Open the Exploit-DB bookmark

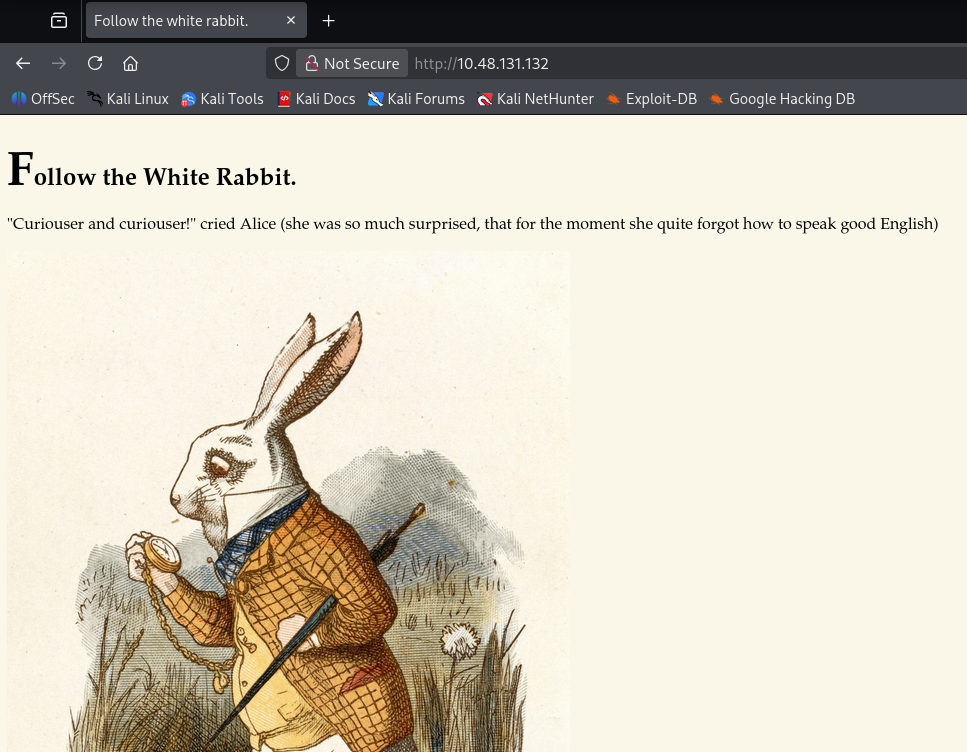(x=651, y=98)
